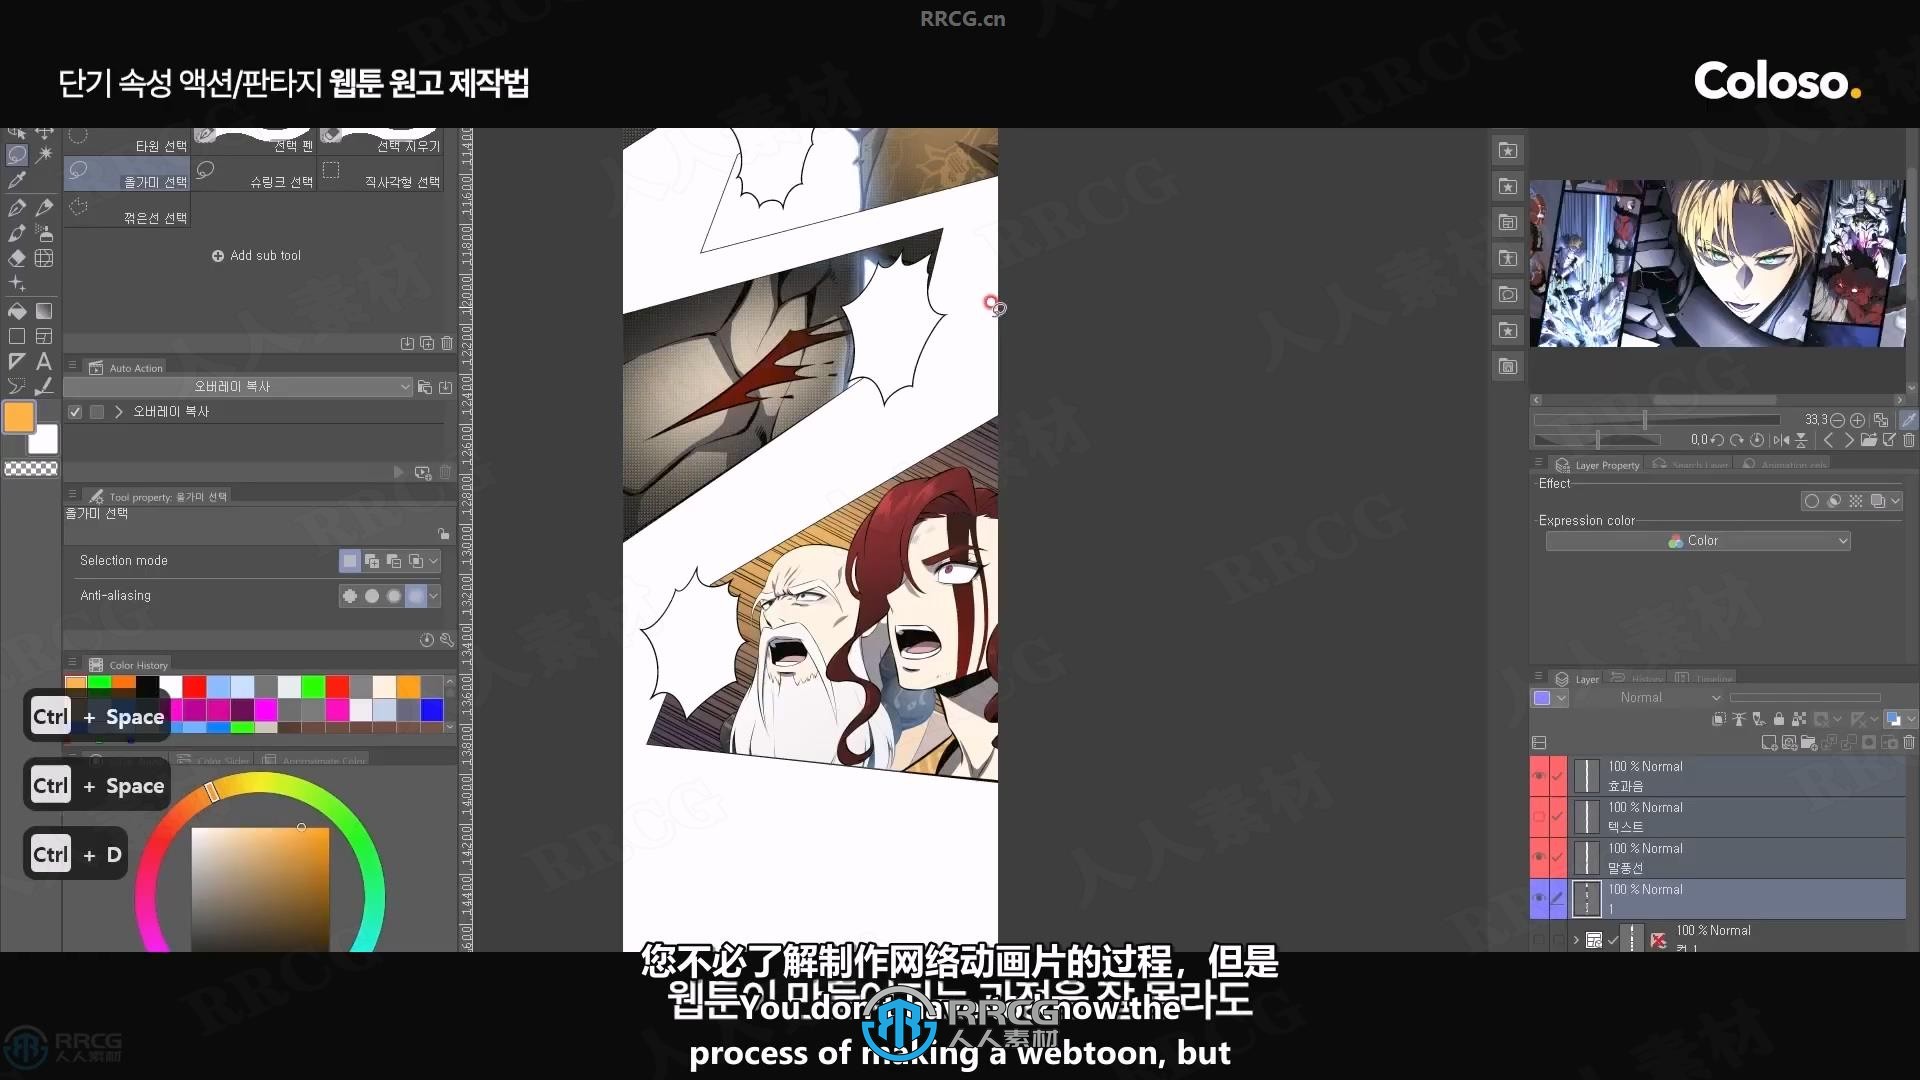Choose the 꺾은선 선택 sub tool

pyautogui.click(x=127, y=210)
